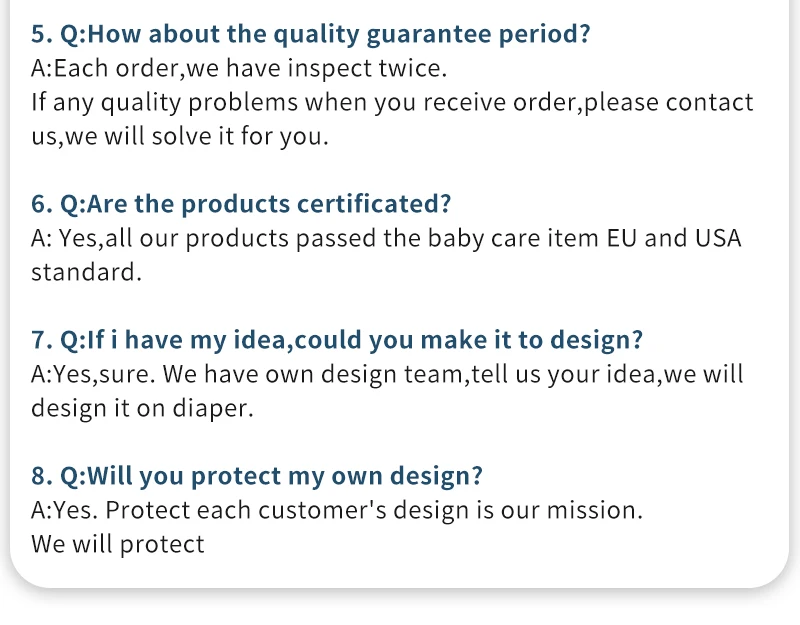Image resolution: width=800 pixels, height=625 pixels.
Task: Click the word 'standard.' in answer 6
Action: [86, 273]
